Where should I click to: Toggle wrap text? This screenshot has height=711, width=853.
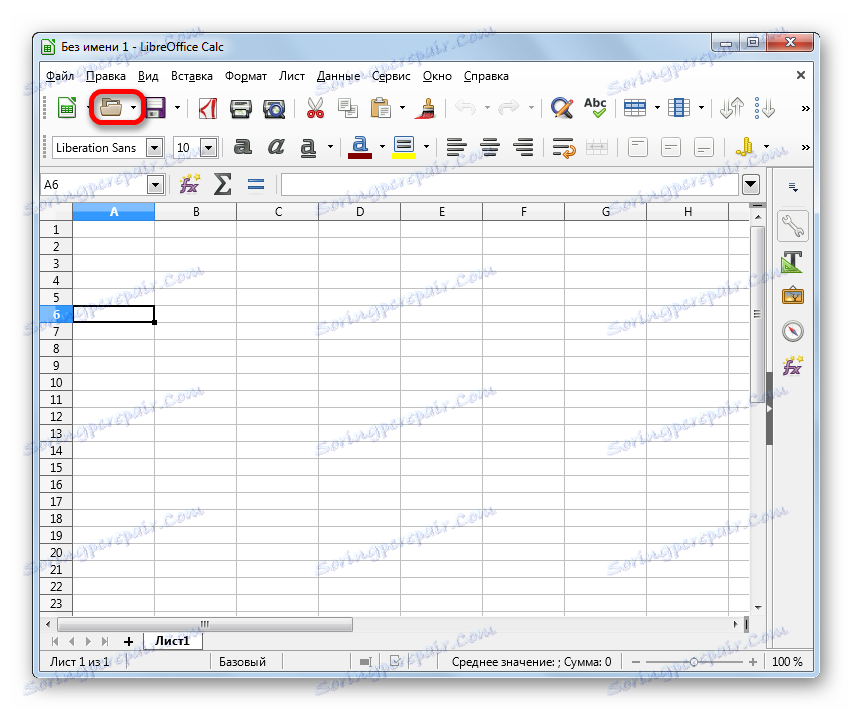point(563,147)
